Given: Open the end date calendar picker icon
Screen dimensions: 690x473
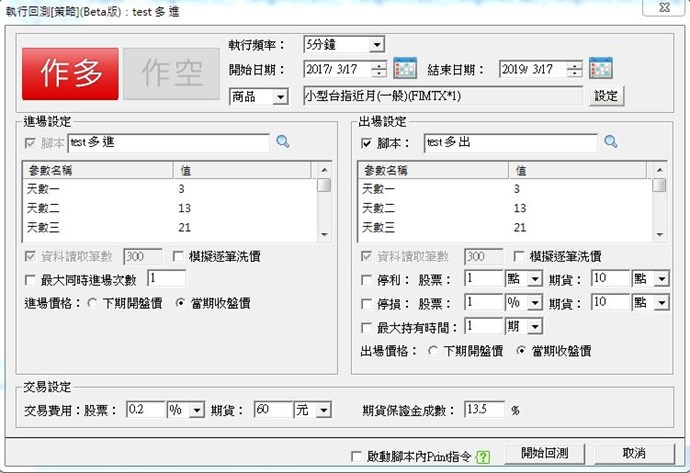Looking at the screenshot, I should pos(600,69).
